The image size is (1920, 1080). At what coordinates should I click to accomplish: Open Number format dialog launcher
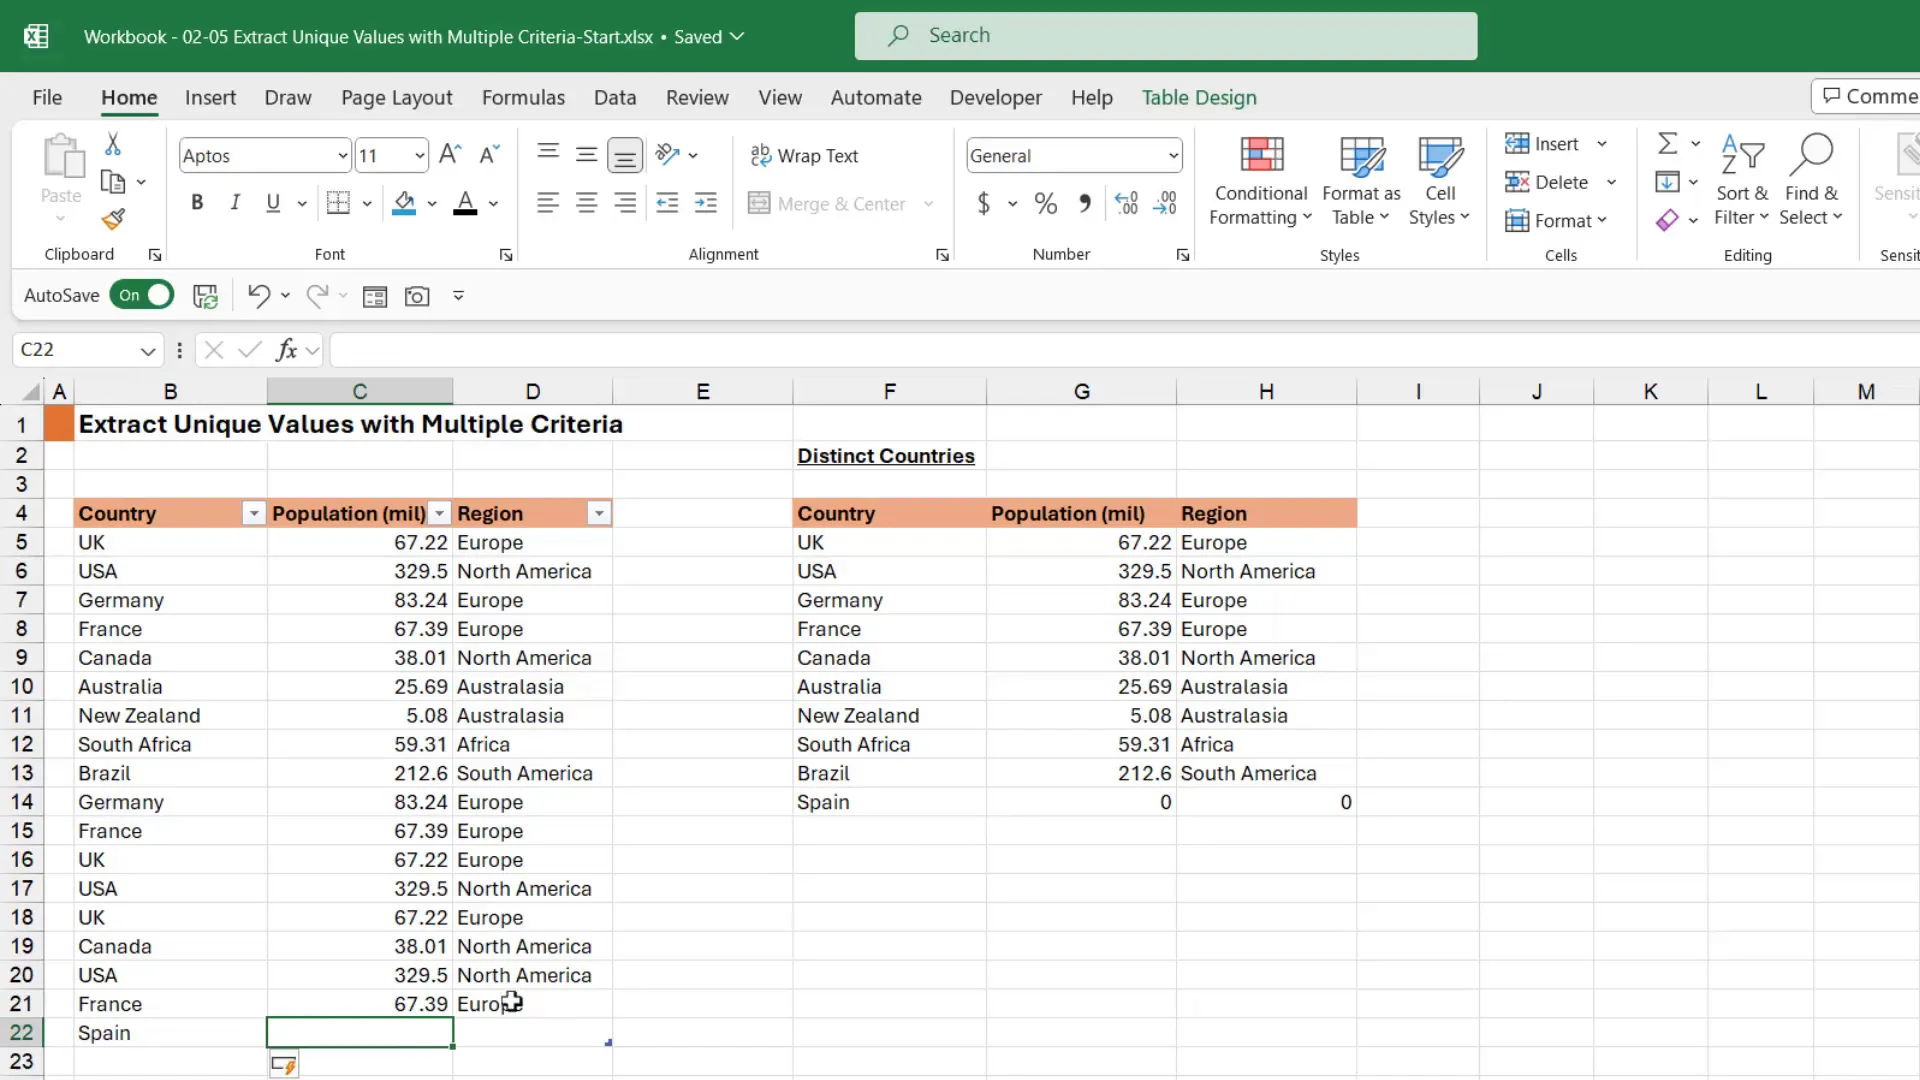pos(1183,255)
